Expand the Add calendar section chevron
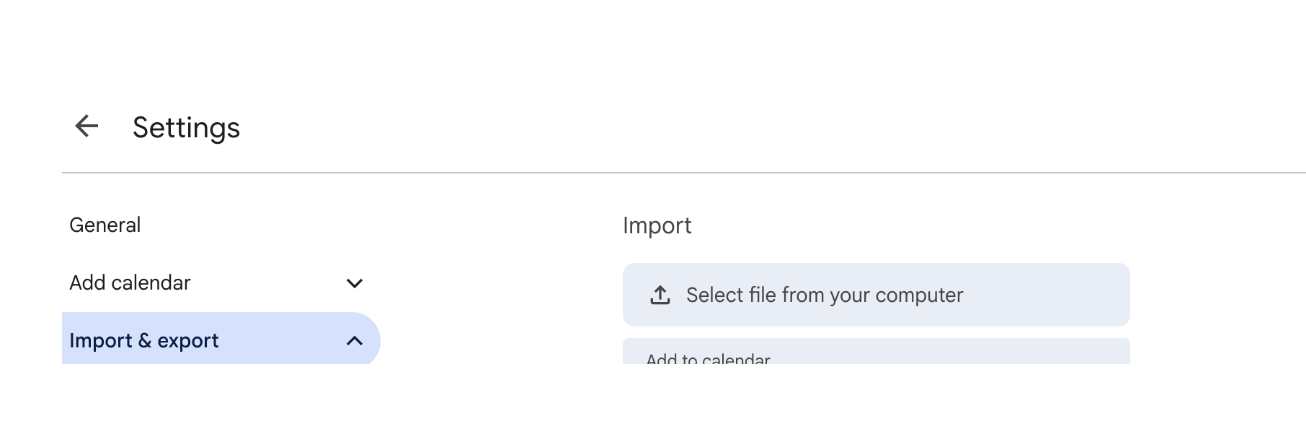This screenshot has width=1306, height=436. 354,283
